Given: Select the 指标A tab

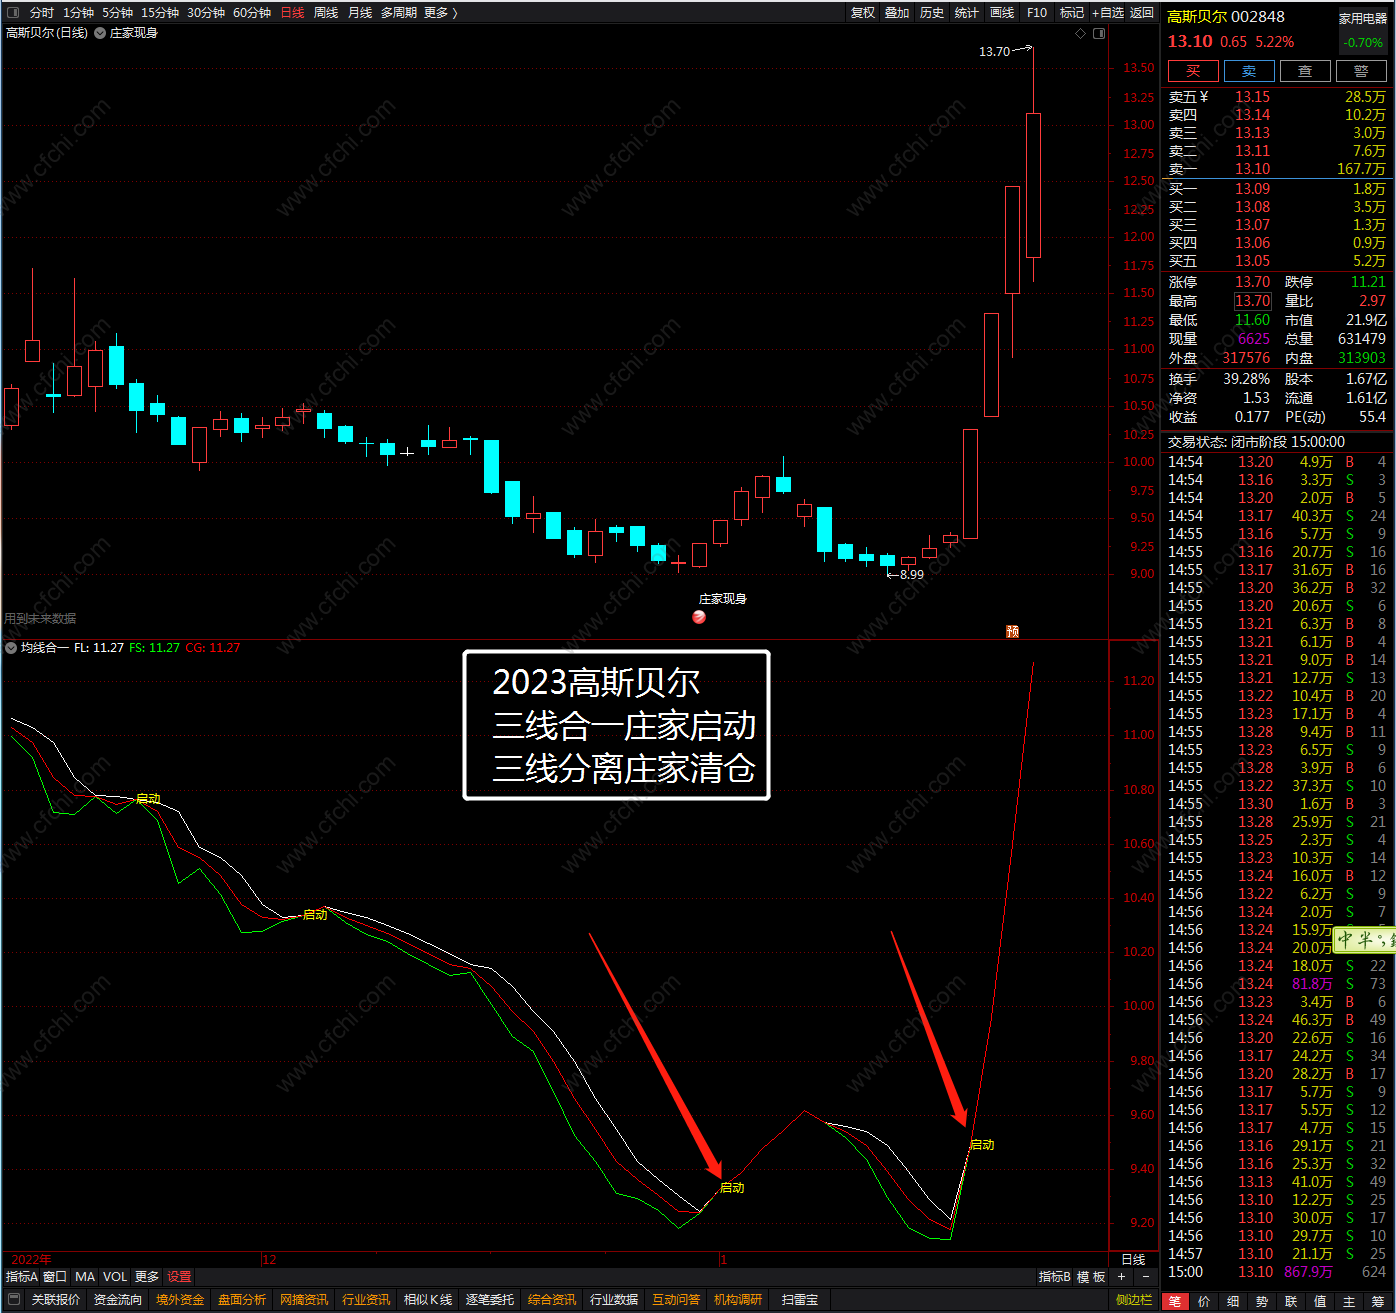Looking at the screenshot, I should click(21, 1277).
